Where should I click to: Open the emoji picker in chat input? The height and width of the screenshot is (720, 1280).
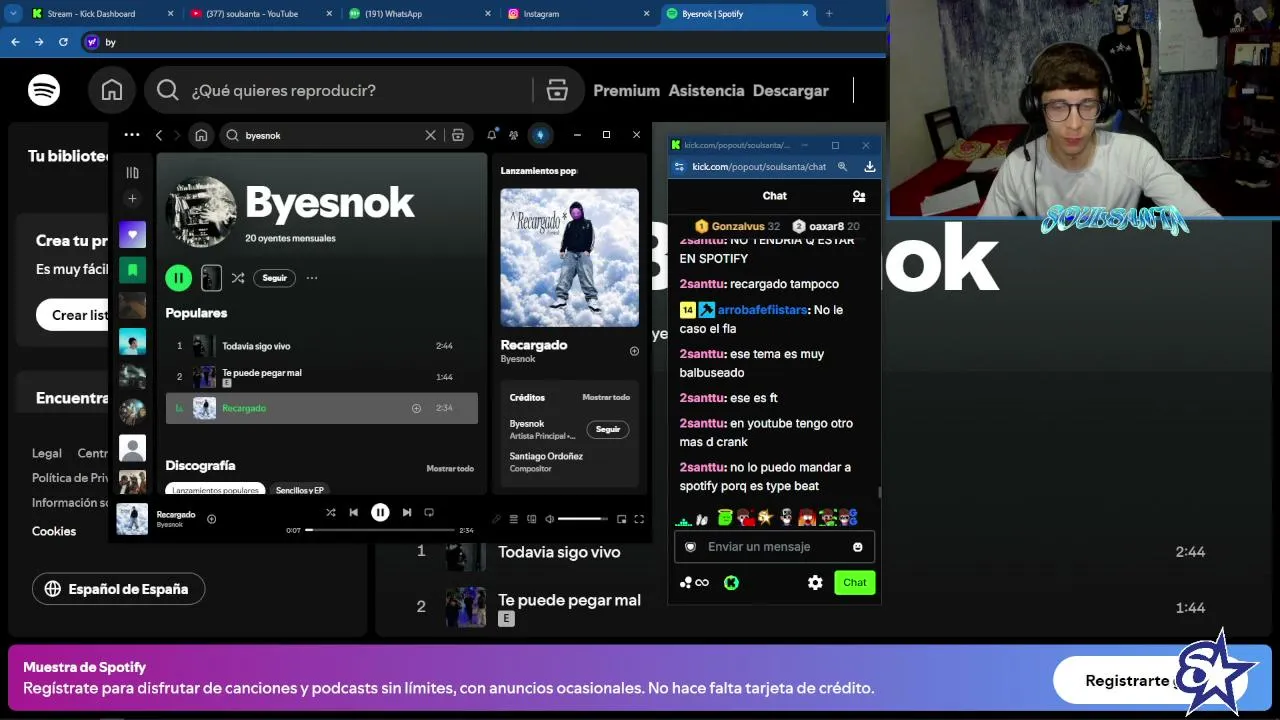click(857, 547)
